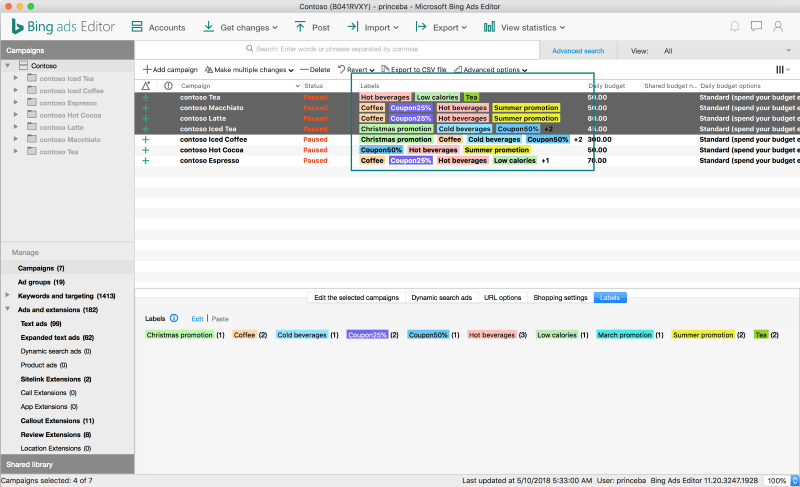Click the plus icon for contoso Tea row
The width and height of the screenshot is (800, 487).
pyautogui.click(x=145, y=97)
